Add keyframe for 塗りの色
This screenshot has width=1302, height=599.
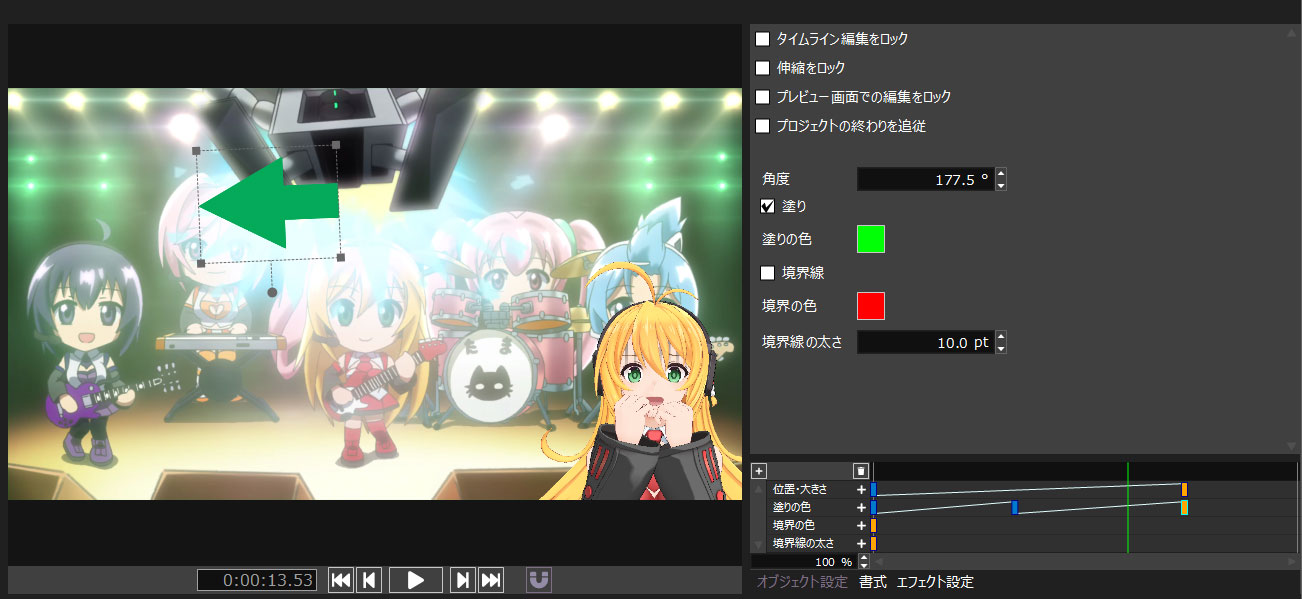tap(860, 507)
